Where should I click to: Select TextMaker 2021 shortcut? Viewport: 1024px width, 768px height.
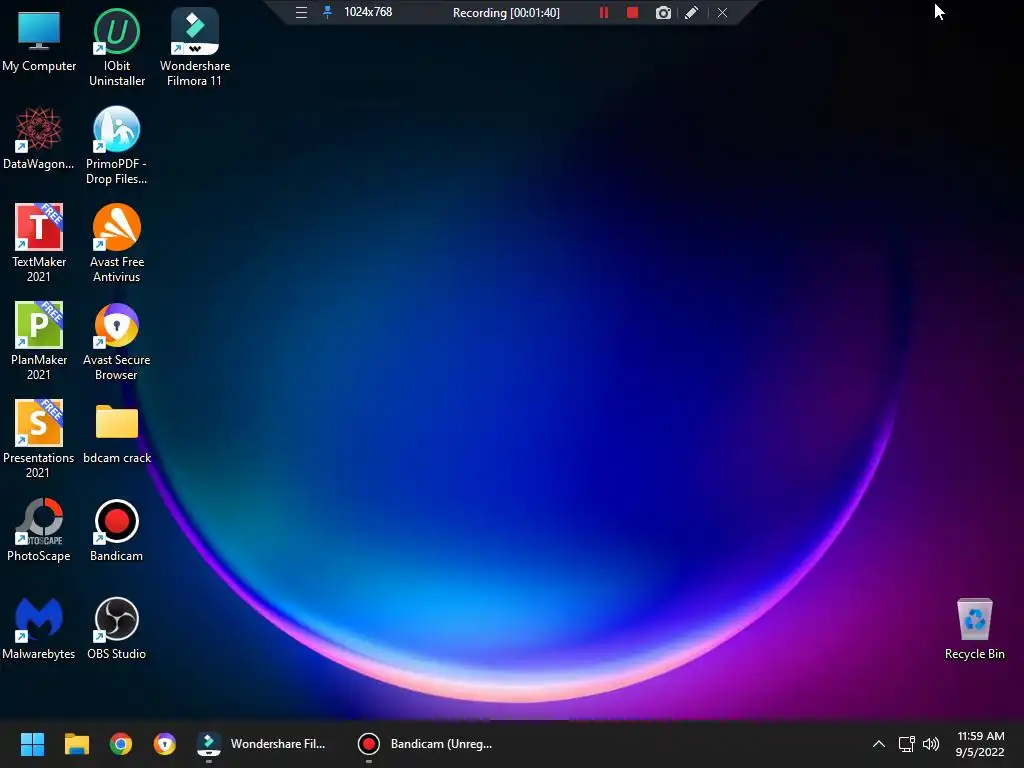click(39, 243)
